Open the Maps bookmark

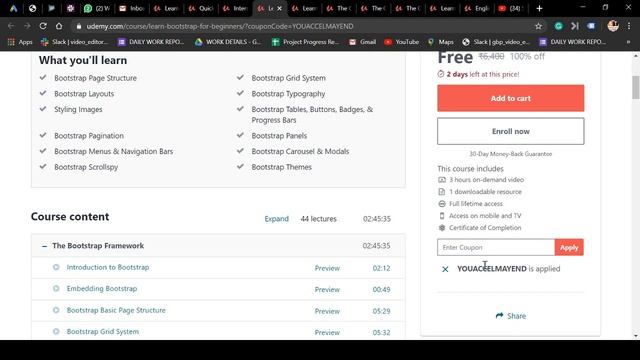point(440,42)
